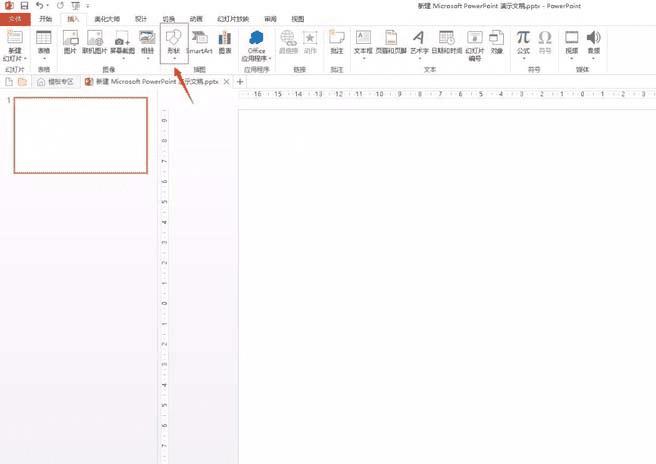
Task: Click the New Slide (新建幻灯片) icon
Action: click(x=15, y=37)
